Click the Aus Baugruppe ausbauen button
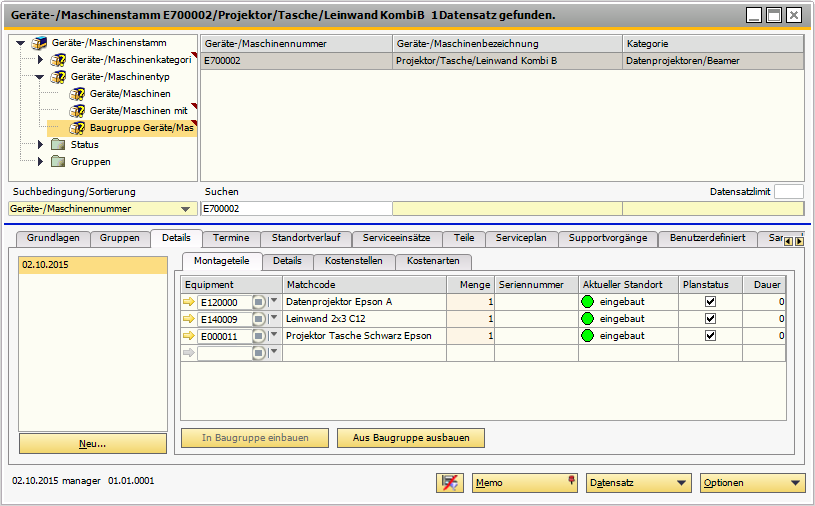Screen dimensions: 815x506 [x=411, y=438]
